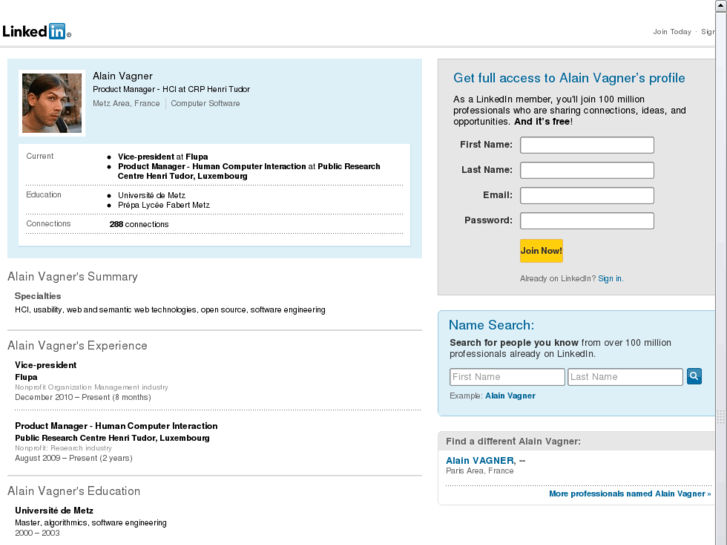Image resolution: width=727 pixels, height=545 pixels.
Task: Open the Alain Vagner example link
Action: tap(510, 396)
